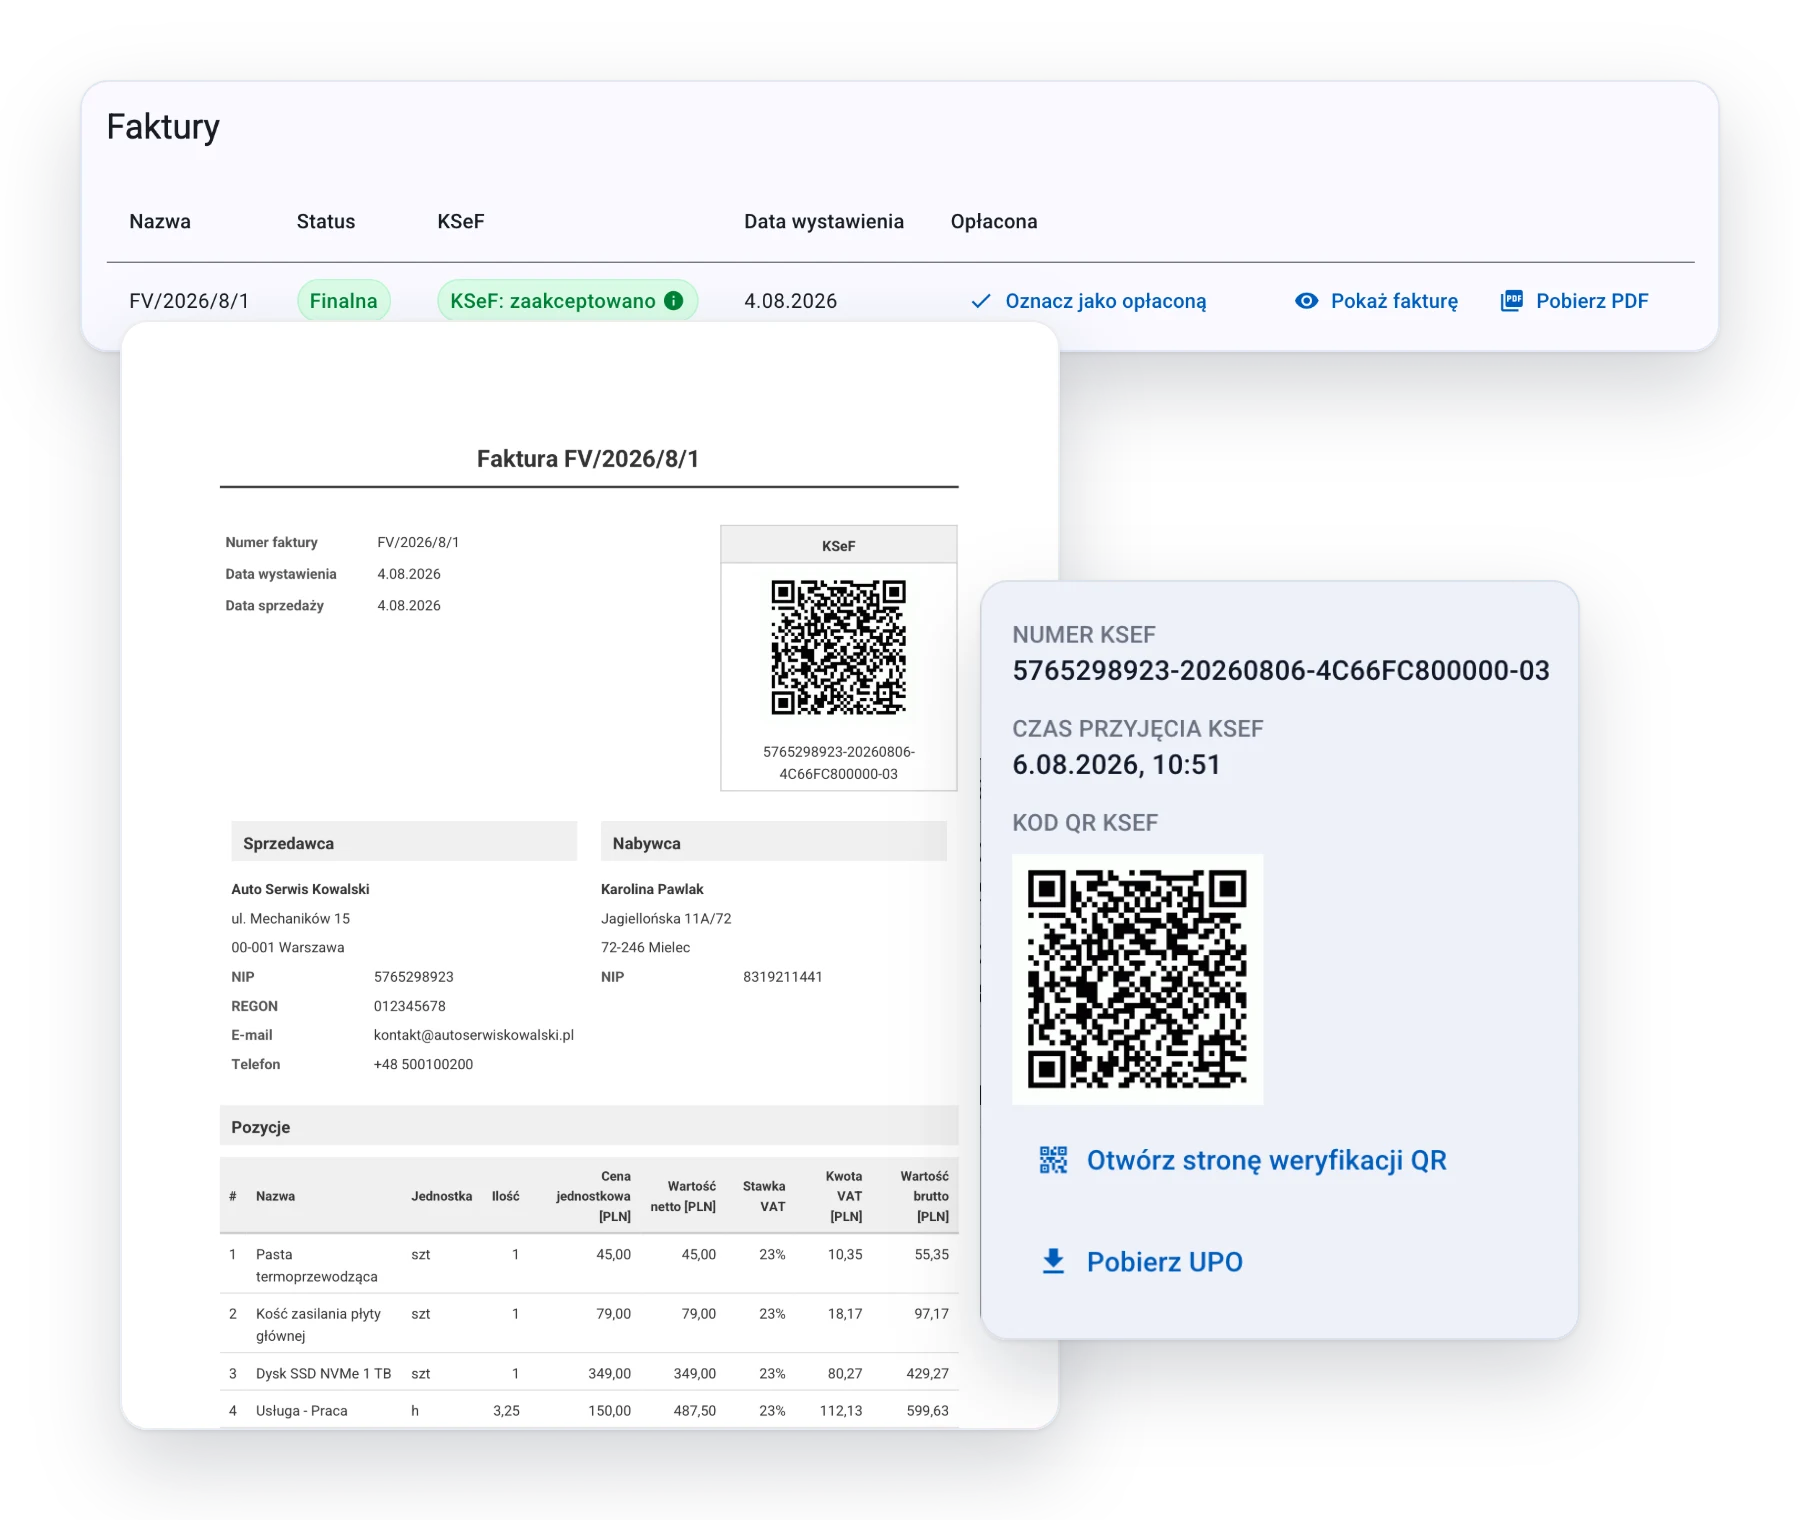Click the download icon beside Pobierz UPO

(x=1053, y=1262)
